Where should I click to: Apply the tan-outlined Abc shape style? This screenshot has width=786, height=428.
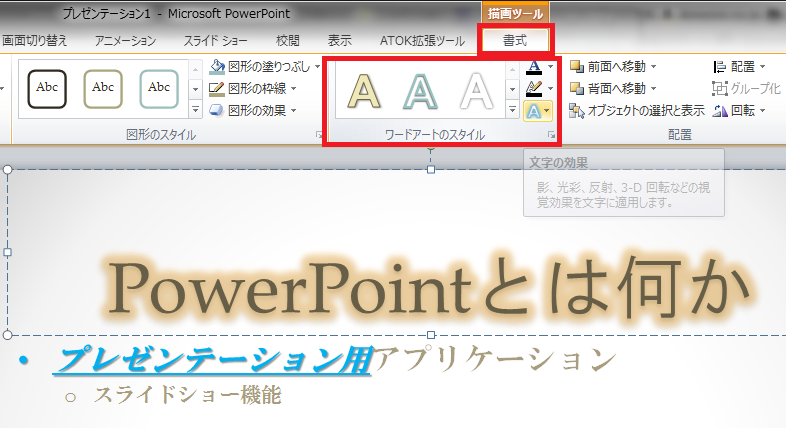tap(103, 89)
